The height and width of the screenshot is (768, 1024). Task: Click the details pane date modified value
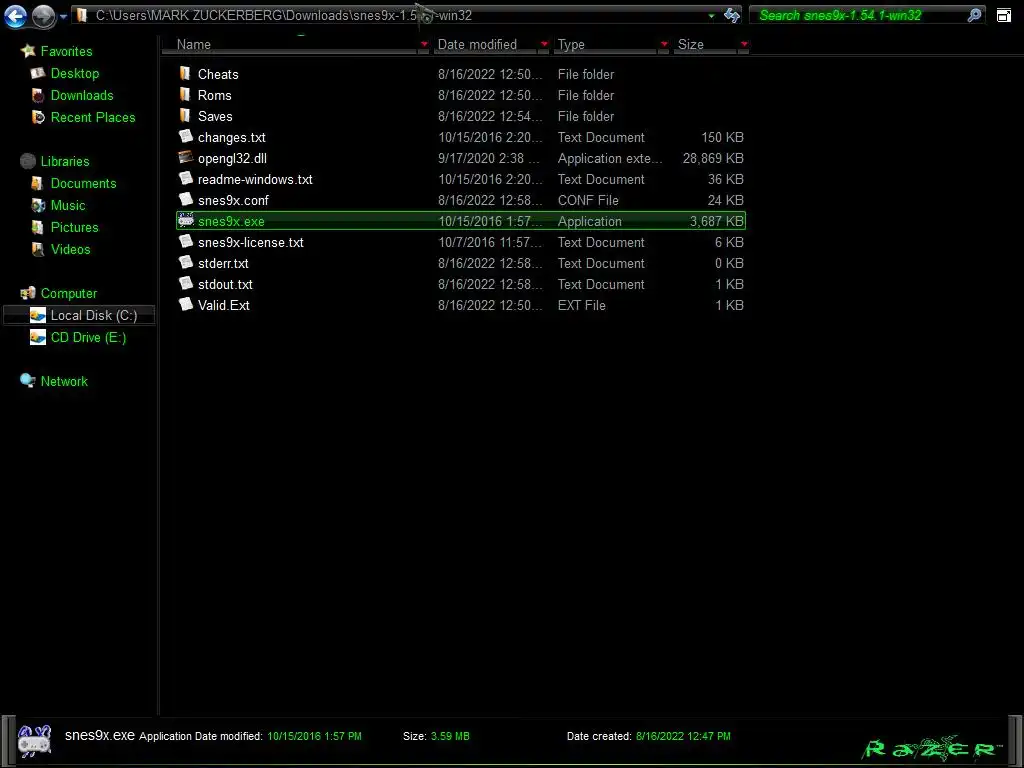click(314, 736)
